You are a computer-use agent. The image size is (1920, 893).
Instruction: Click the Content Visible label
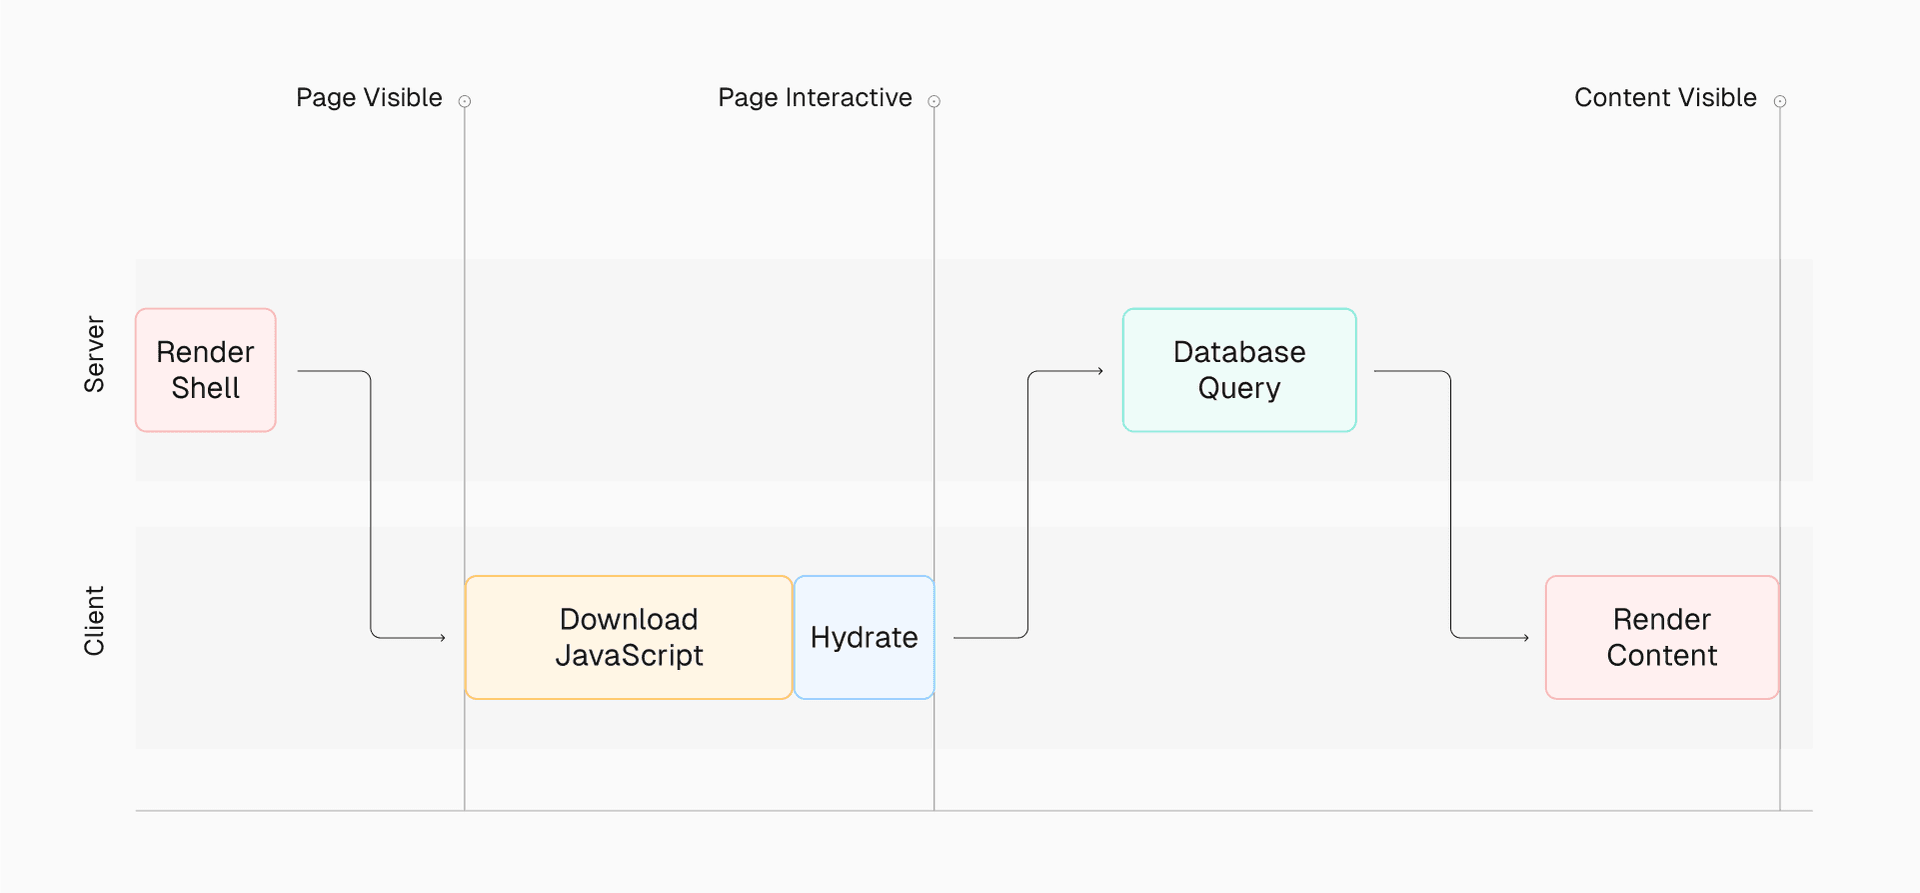(1665, 98)
